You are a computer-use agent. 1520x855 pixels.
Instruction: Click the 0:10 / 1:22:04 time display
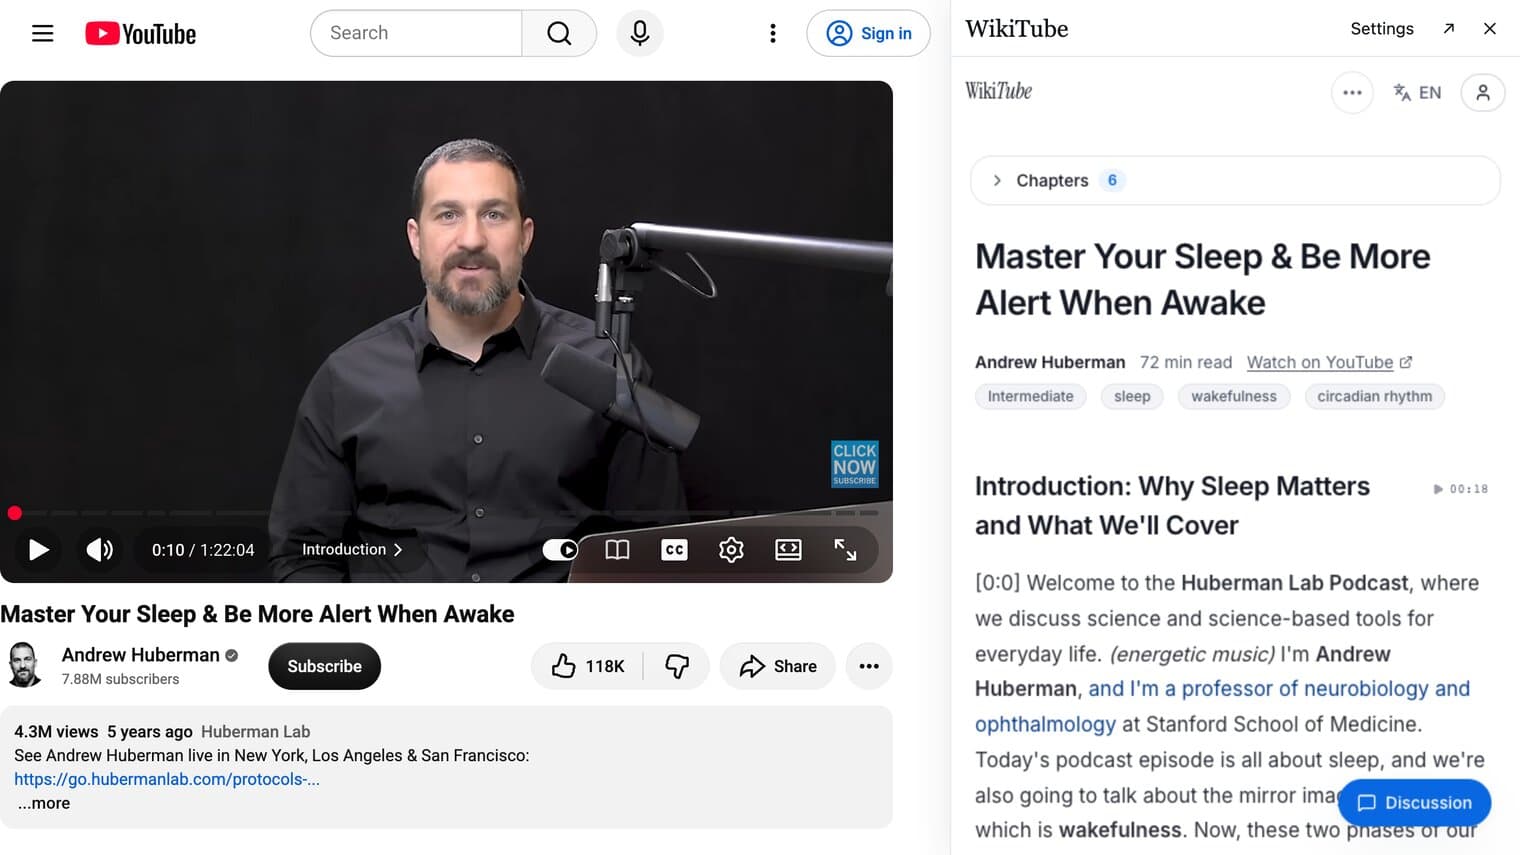(203, 549)
